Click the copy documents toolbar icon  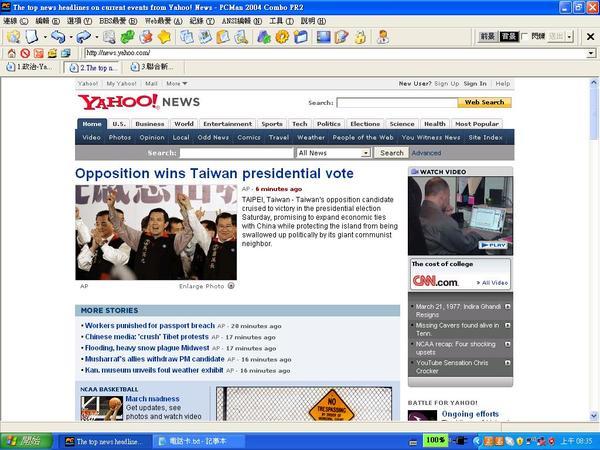tap(187, 37)
